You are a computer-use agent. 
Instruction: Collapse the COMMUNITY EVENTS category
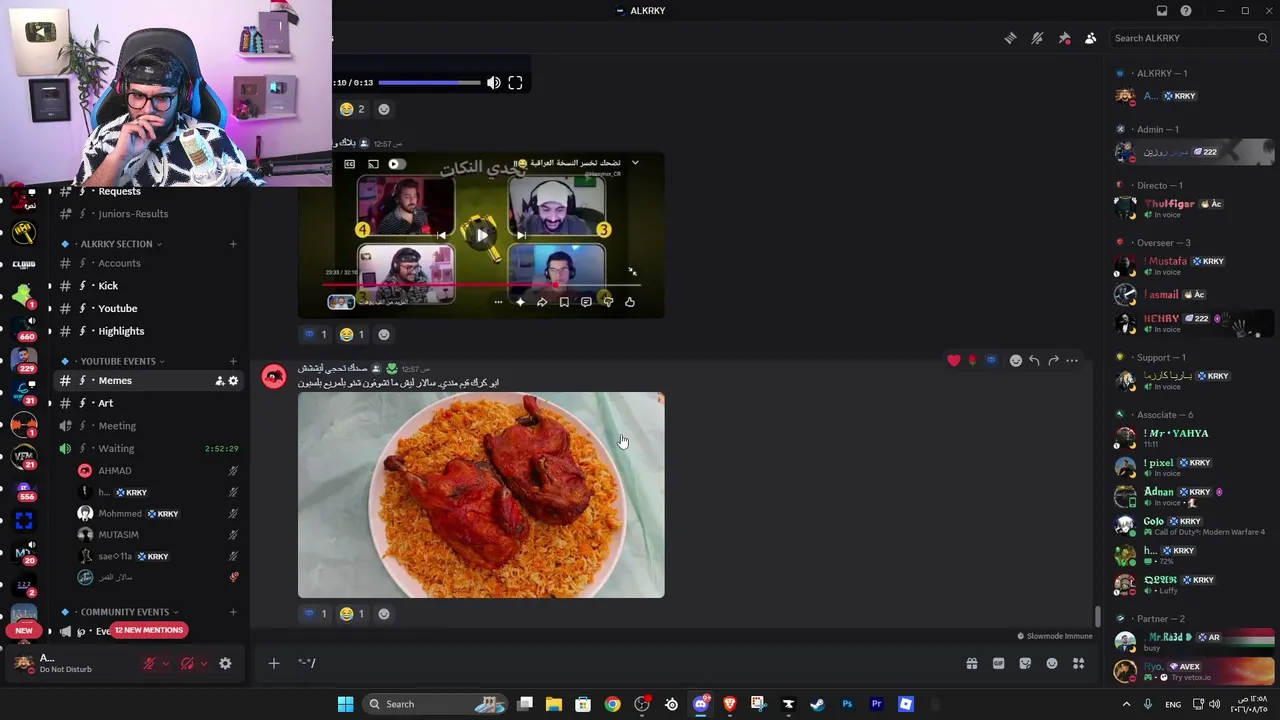124,612
